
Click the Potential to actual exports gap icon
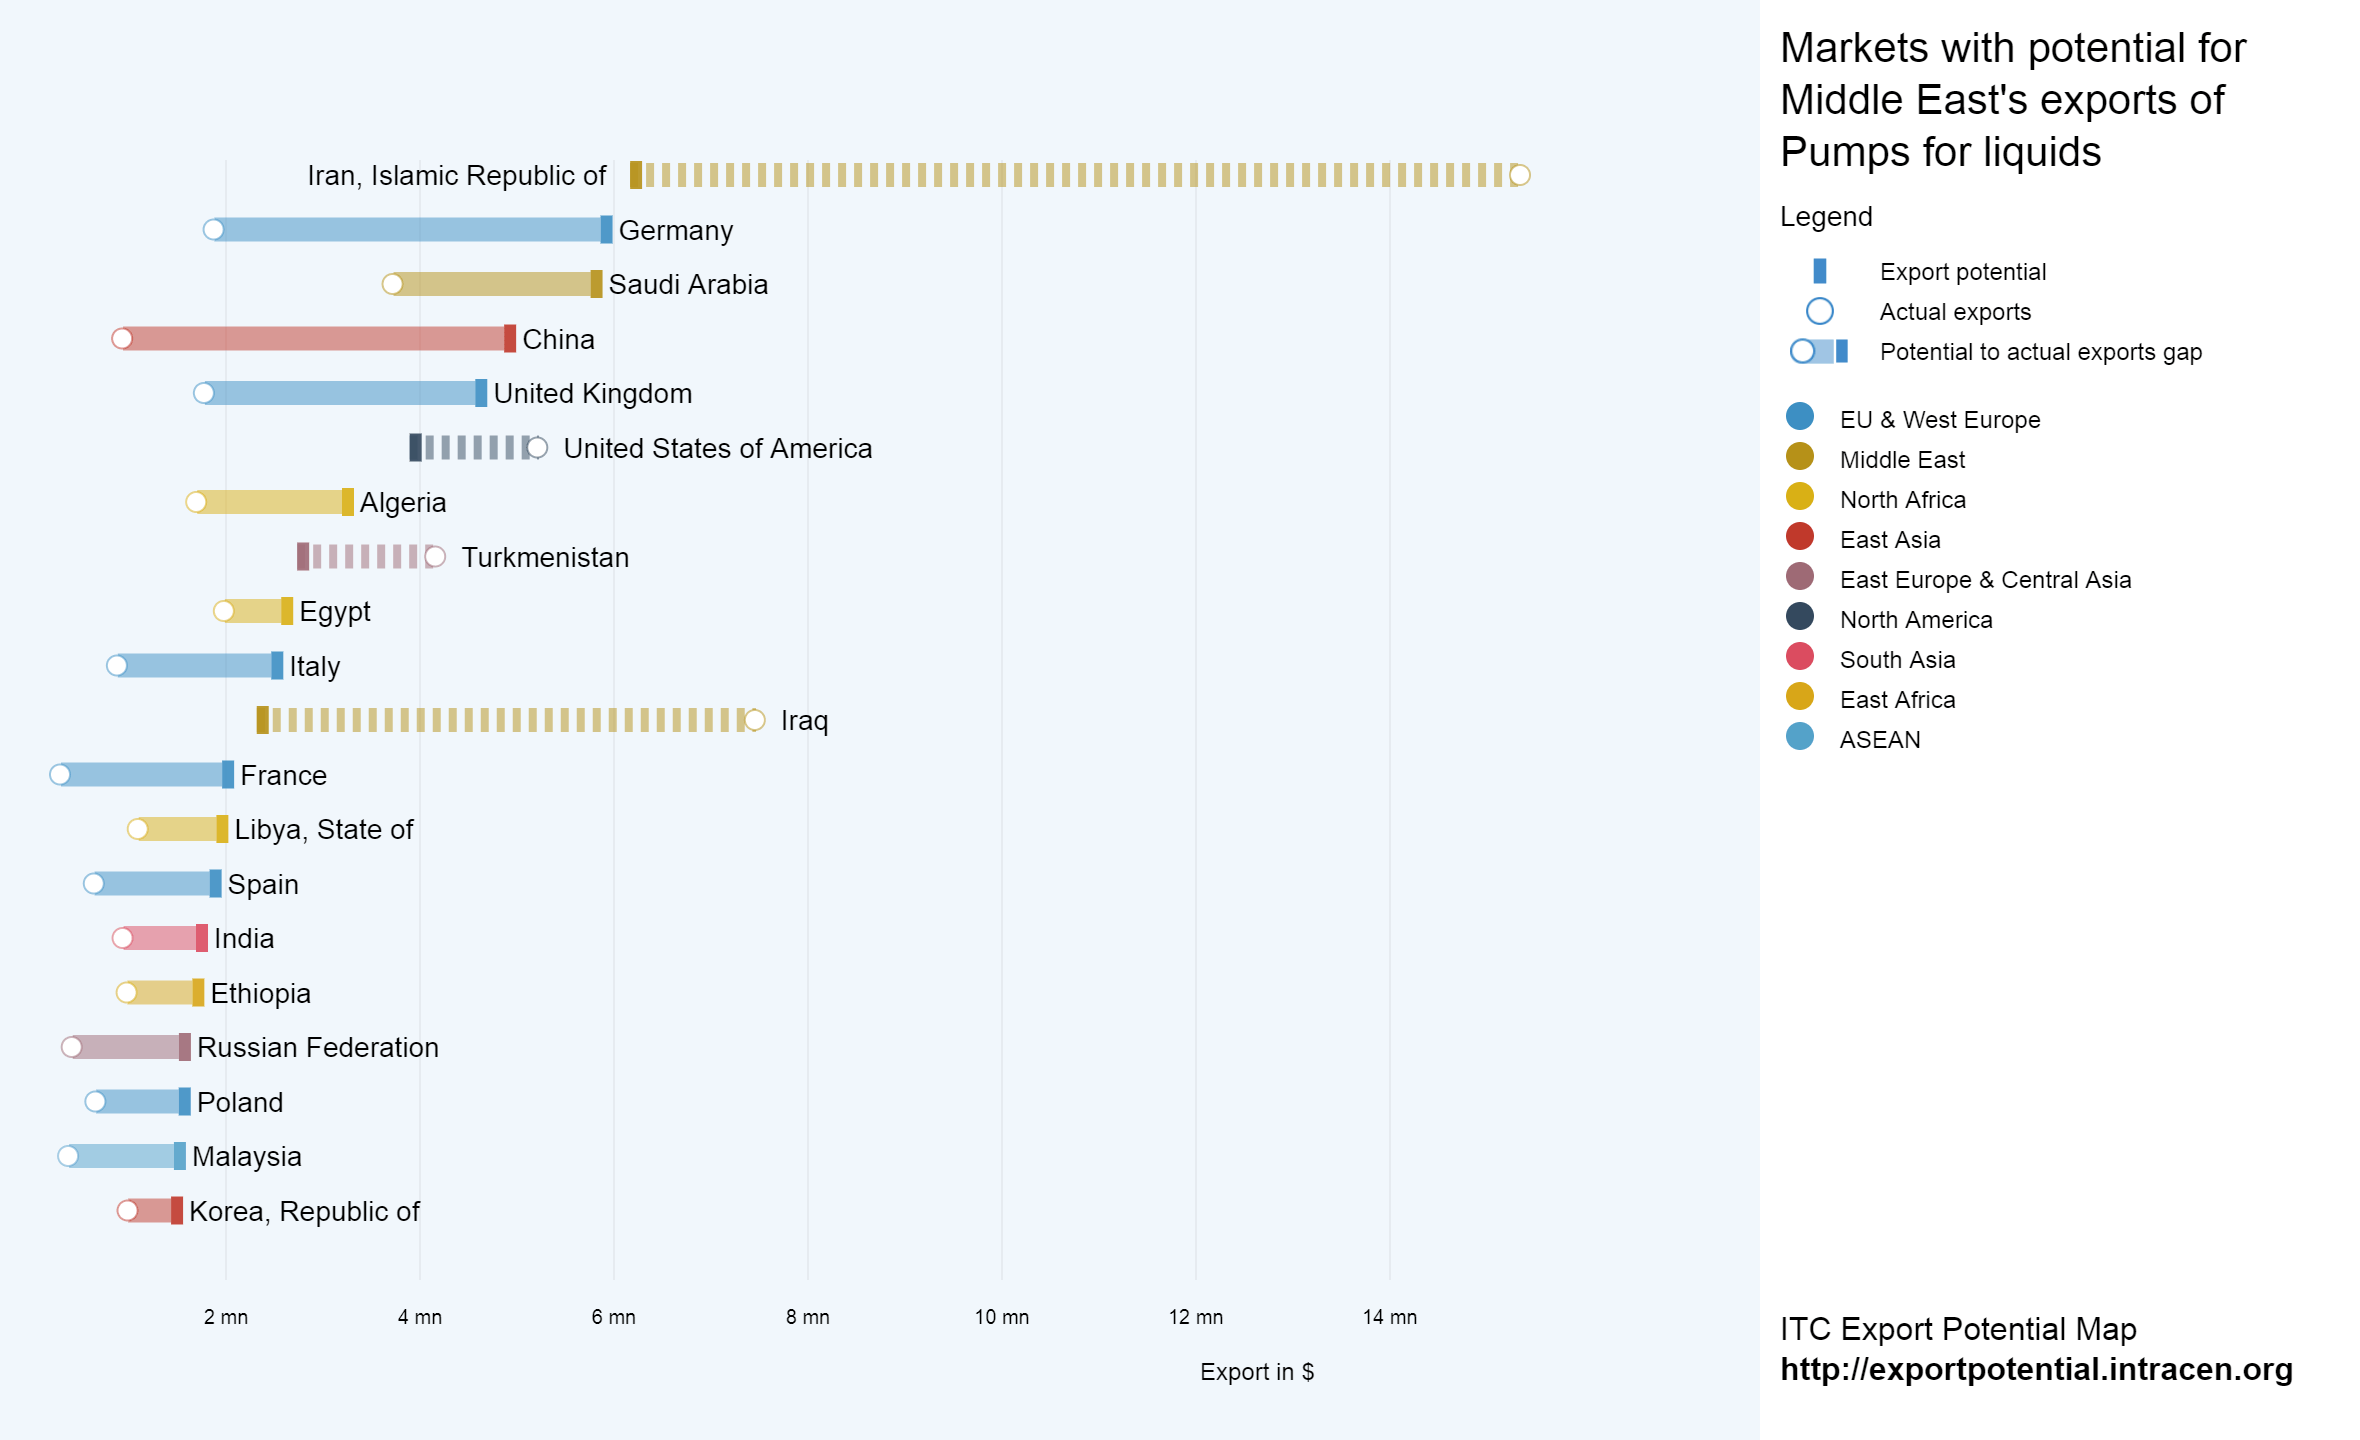click(x=1819, y=351)
